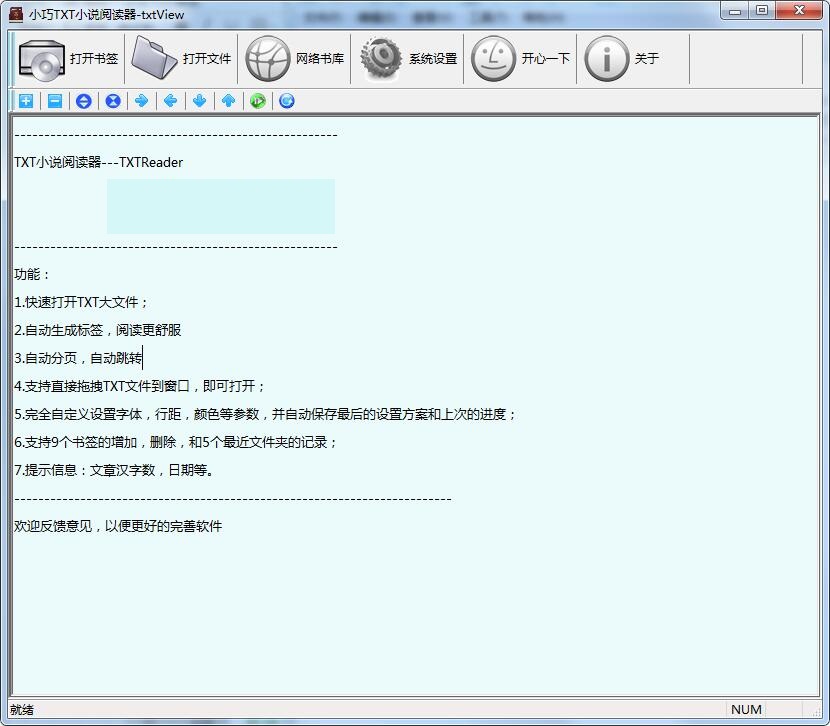The height and width of the screenshot is (726, 830).
Task: Click the blue up-down triangles circle icon
Action: pyautogui.click(x=84, y=101)
